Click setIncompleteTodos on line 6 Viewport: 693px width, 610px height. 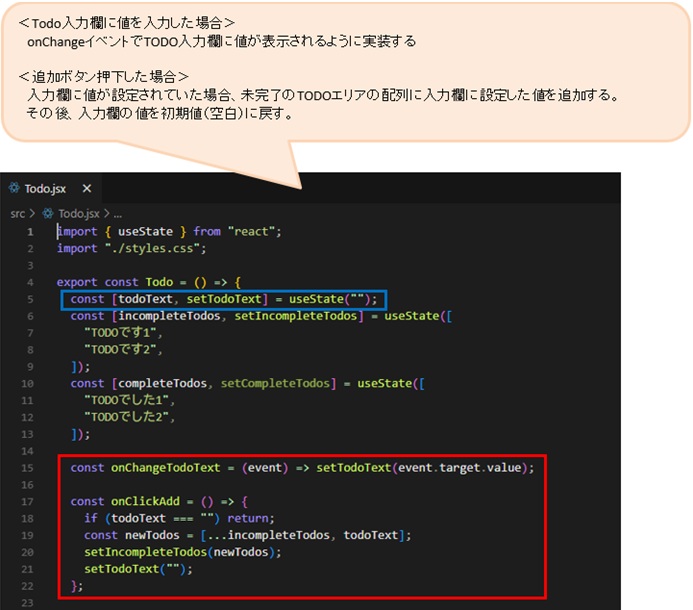(x=295, y=316)
